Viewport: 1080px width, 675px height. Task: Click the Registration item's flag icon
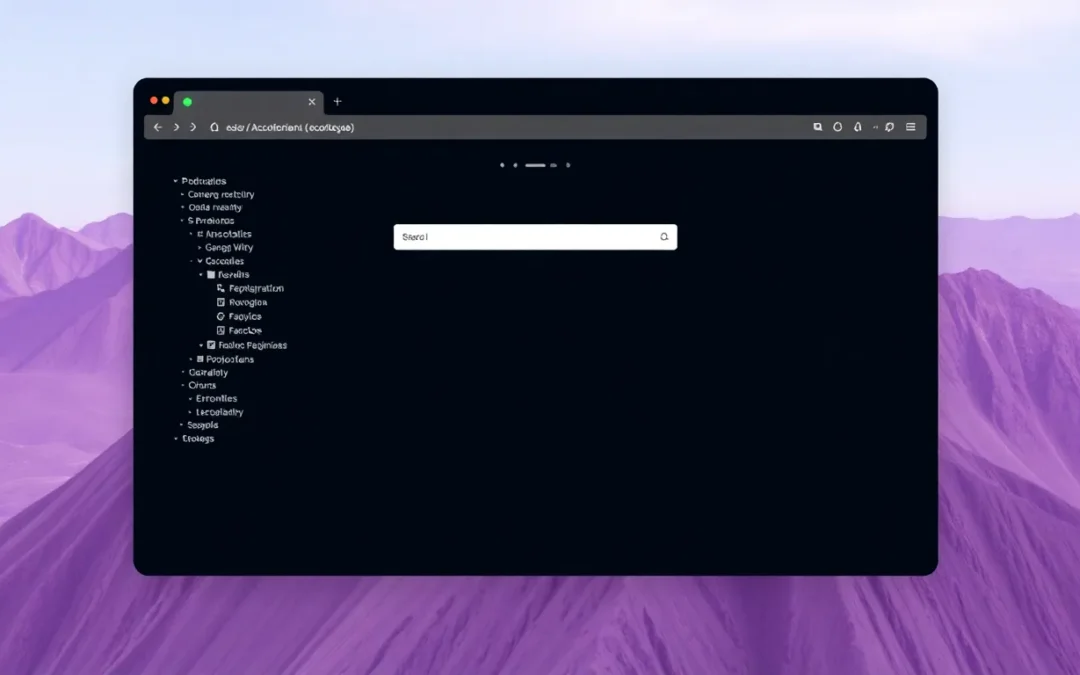pos(219,288)
